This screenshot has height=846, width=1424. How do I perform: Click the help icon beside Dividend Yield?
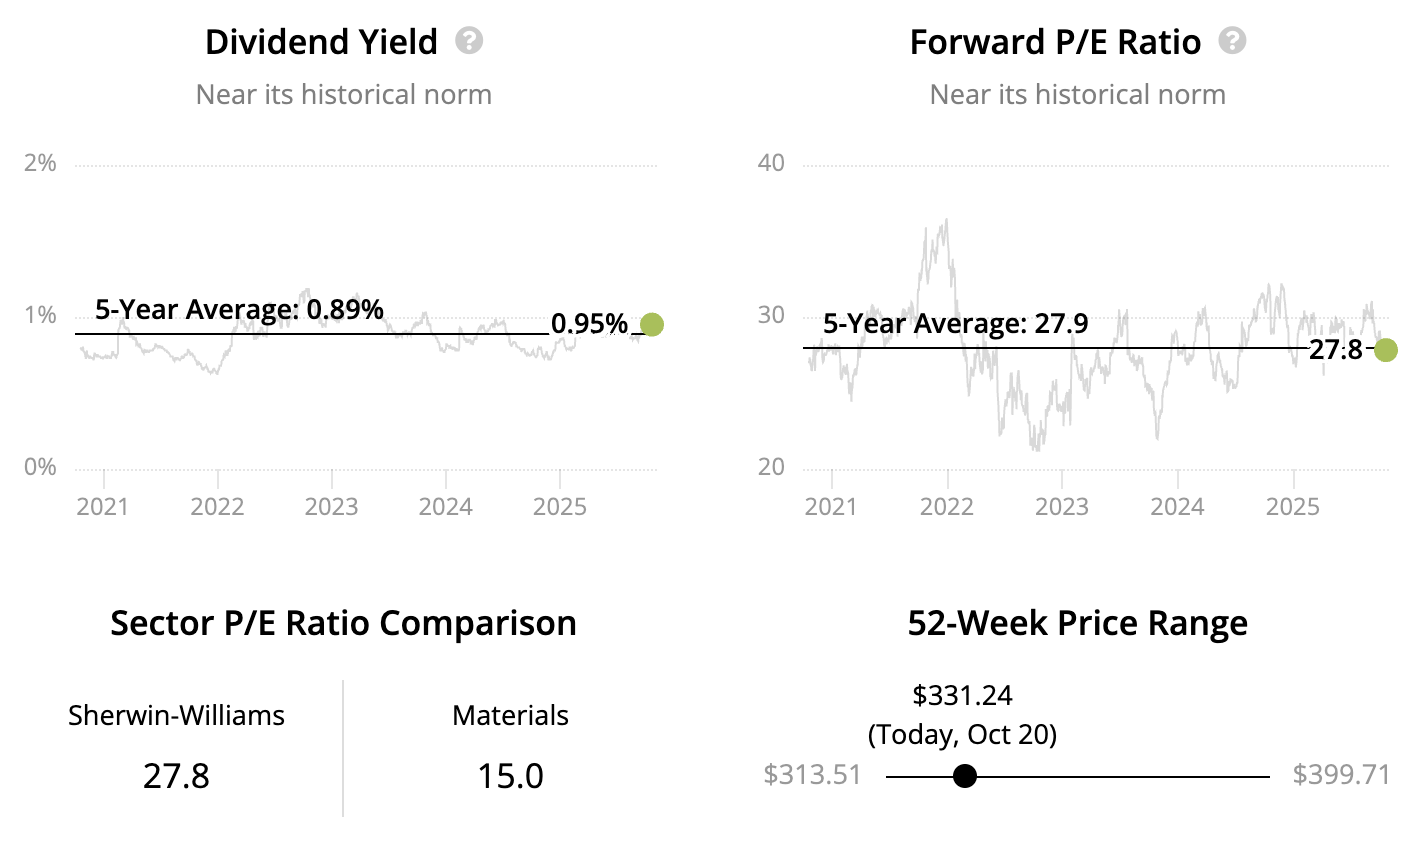tap(469, 41)
